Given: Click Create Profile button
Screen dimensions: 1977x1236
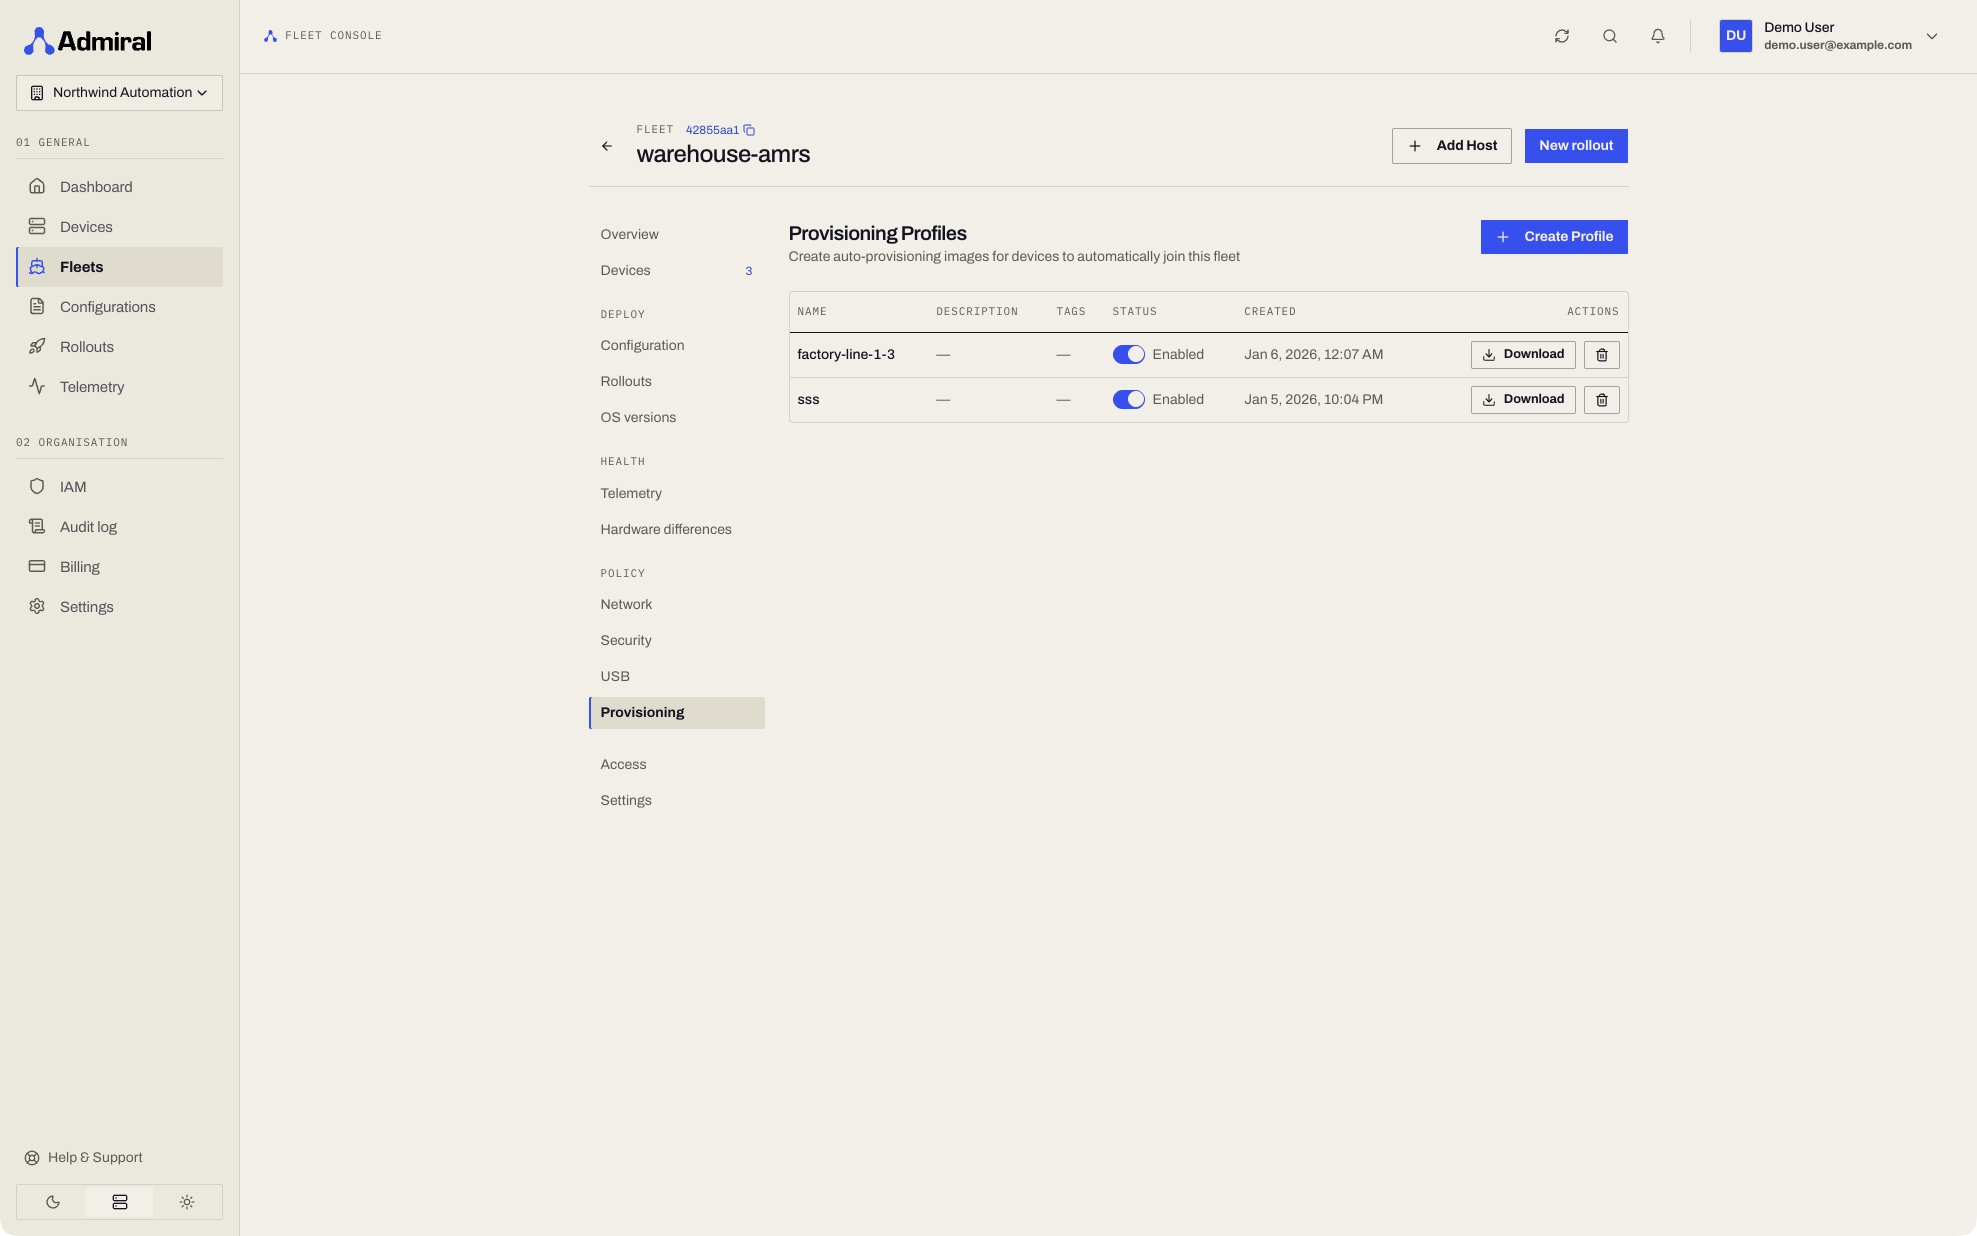Looking at the screenshot, I should 1553,237.
